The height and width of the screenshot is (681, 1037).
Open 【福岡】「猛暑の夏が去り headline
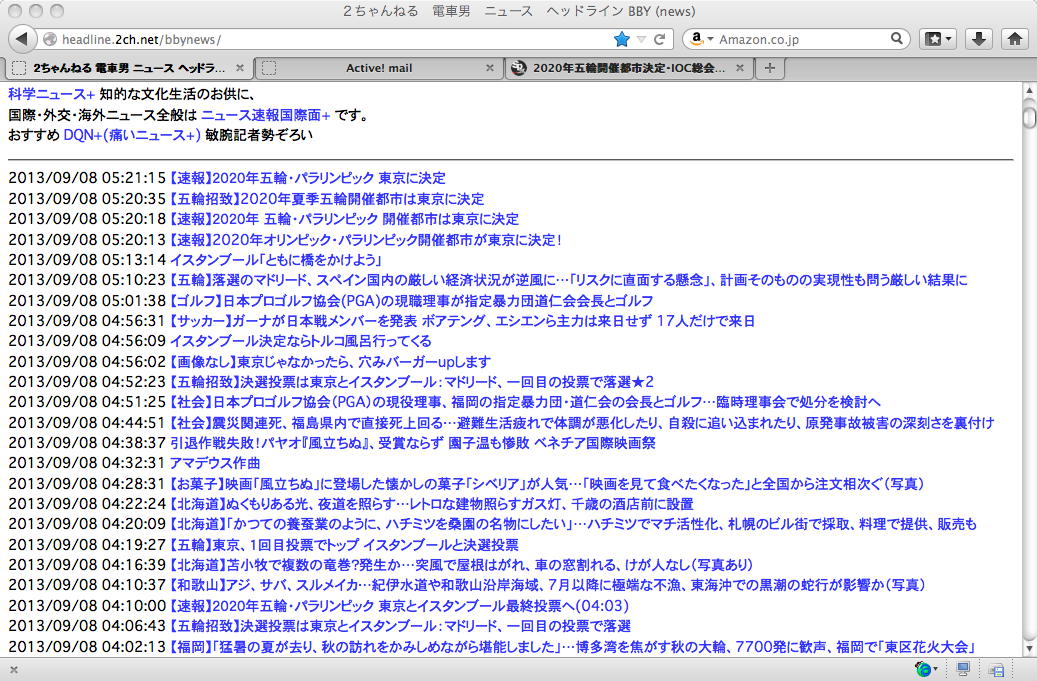573,647
